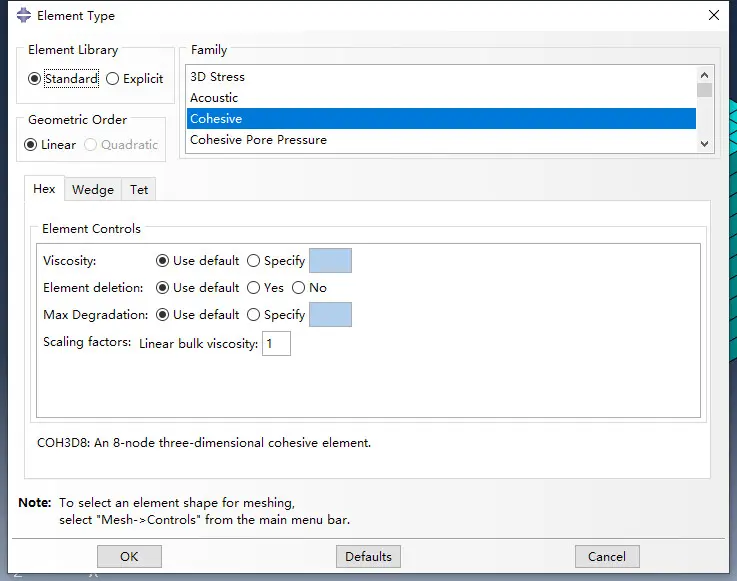This screenshot has width=737, height=581.
Task: Select Acoustic in Family list
Action: click(x=441, y=98)
